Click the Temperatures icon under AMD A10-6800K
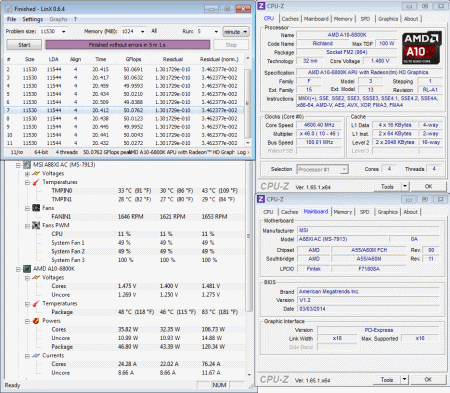Screen dimensions: 450x393 36,303
